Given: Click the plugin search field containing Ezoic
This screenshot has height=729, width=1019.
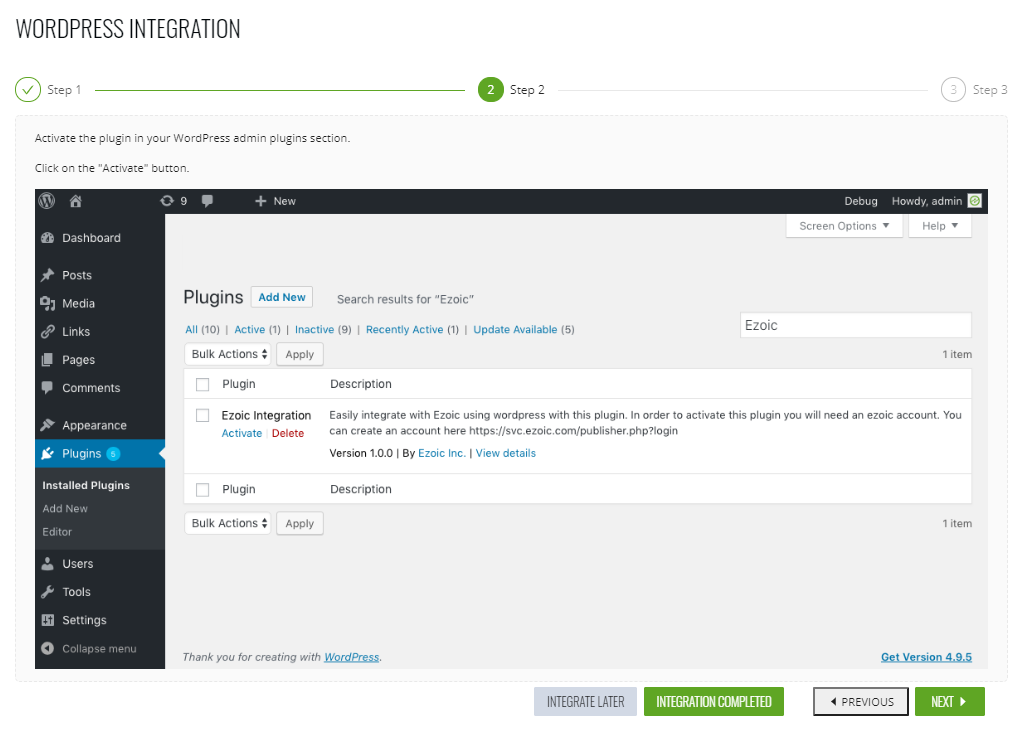Looking at the screenshot, I should click(x=854, y=325).
